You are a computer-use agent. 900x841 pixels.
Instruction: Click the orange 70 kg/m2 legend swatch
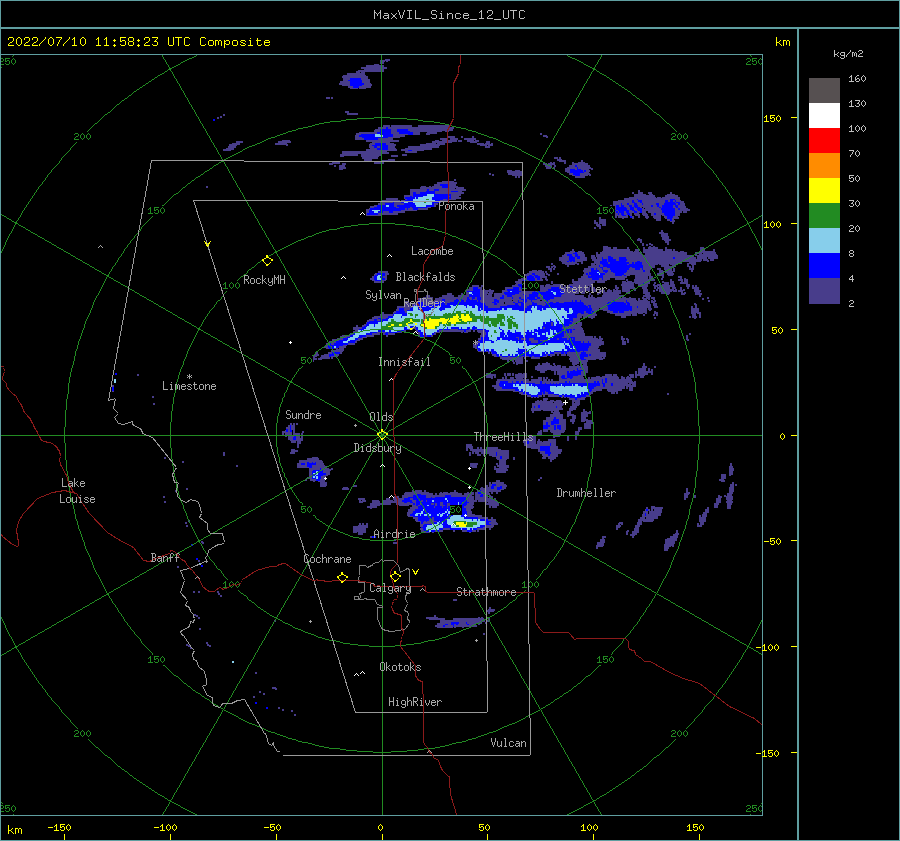[x=824, y=165]
